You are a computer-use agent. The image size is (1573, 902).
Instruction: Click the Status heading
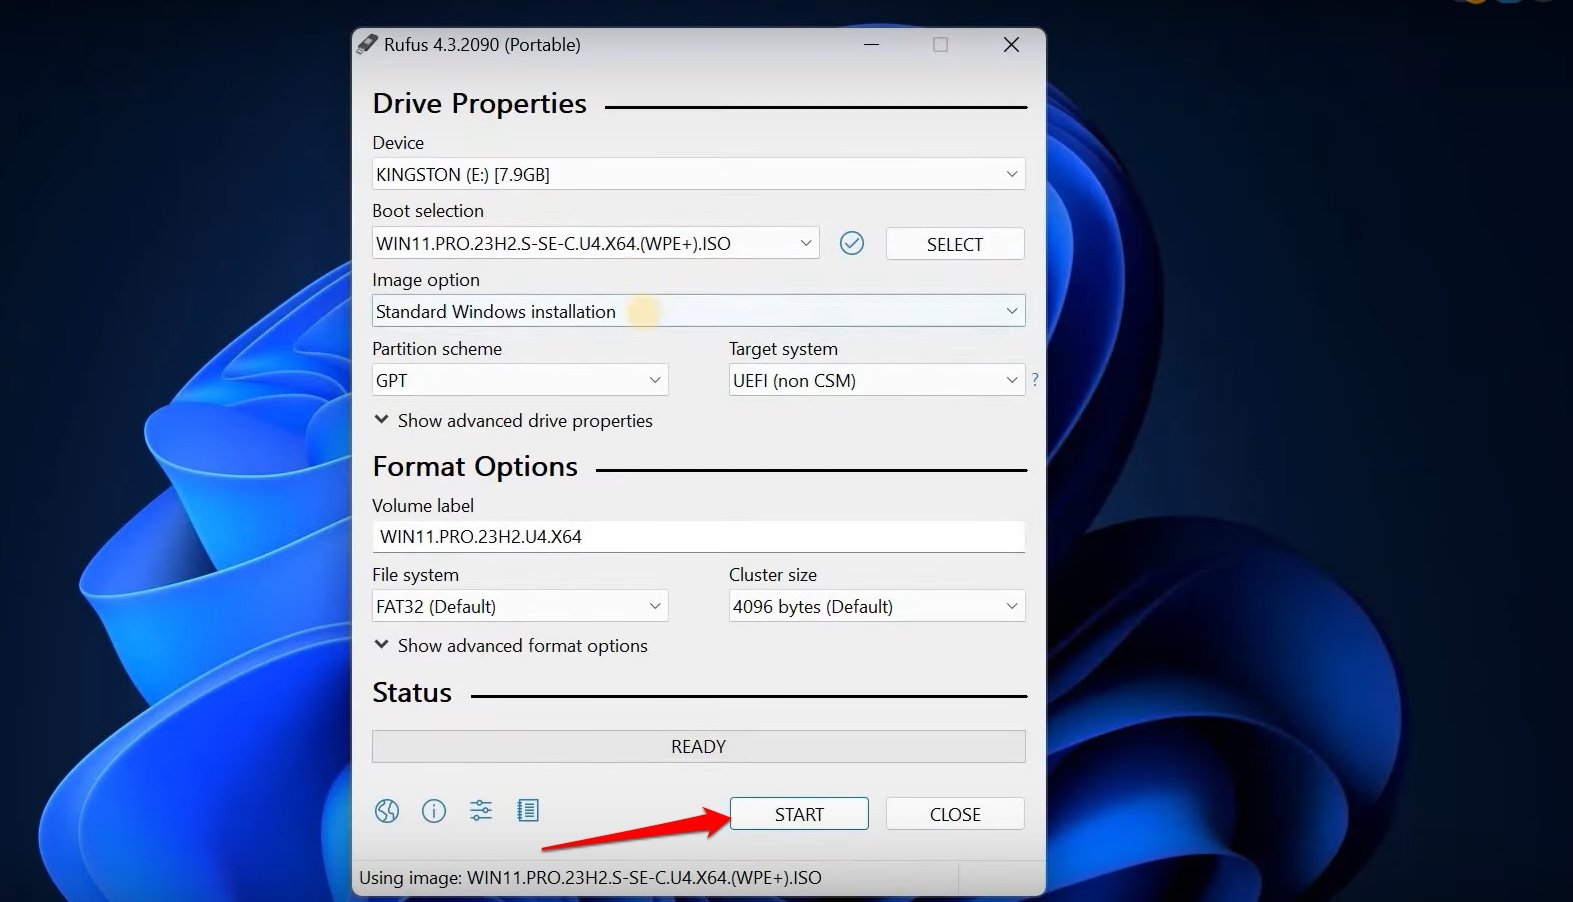click(412, 693)
